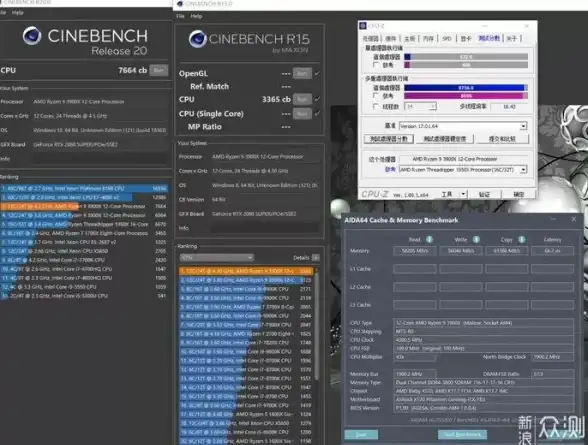
Task: Click CPU Type field in AIDA64
Action: 483,323
